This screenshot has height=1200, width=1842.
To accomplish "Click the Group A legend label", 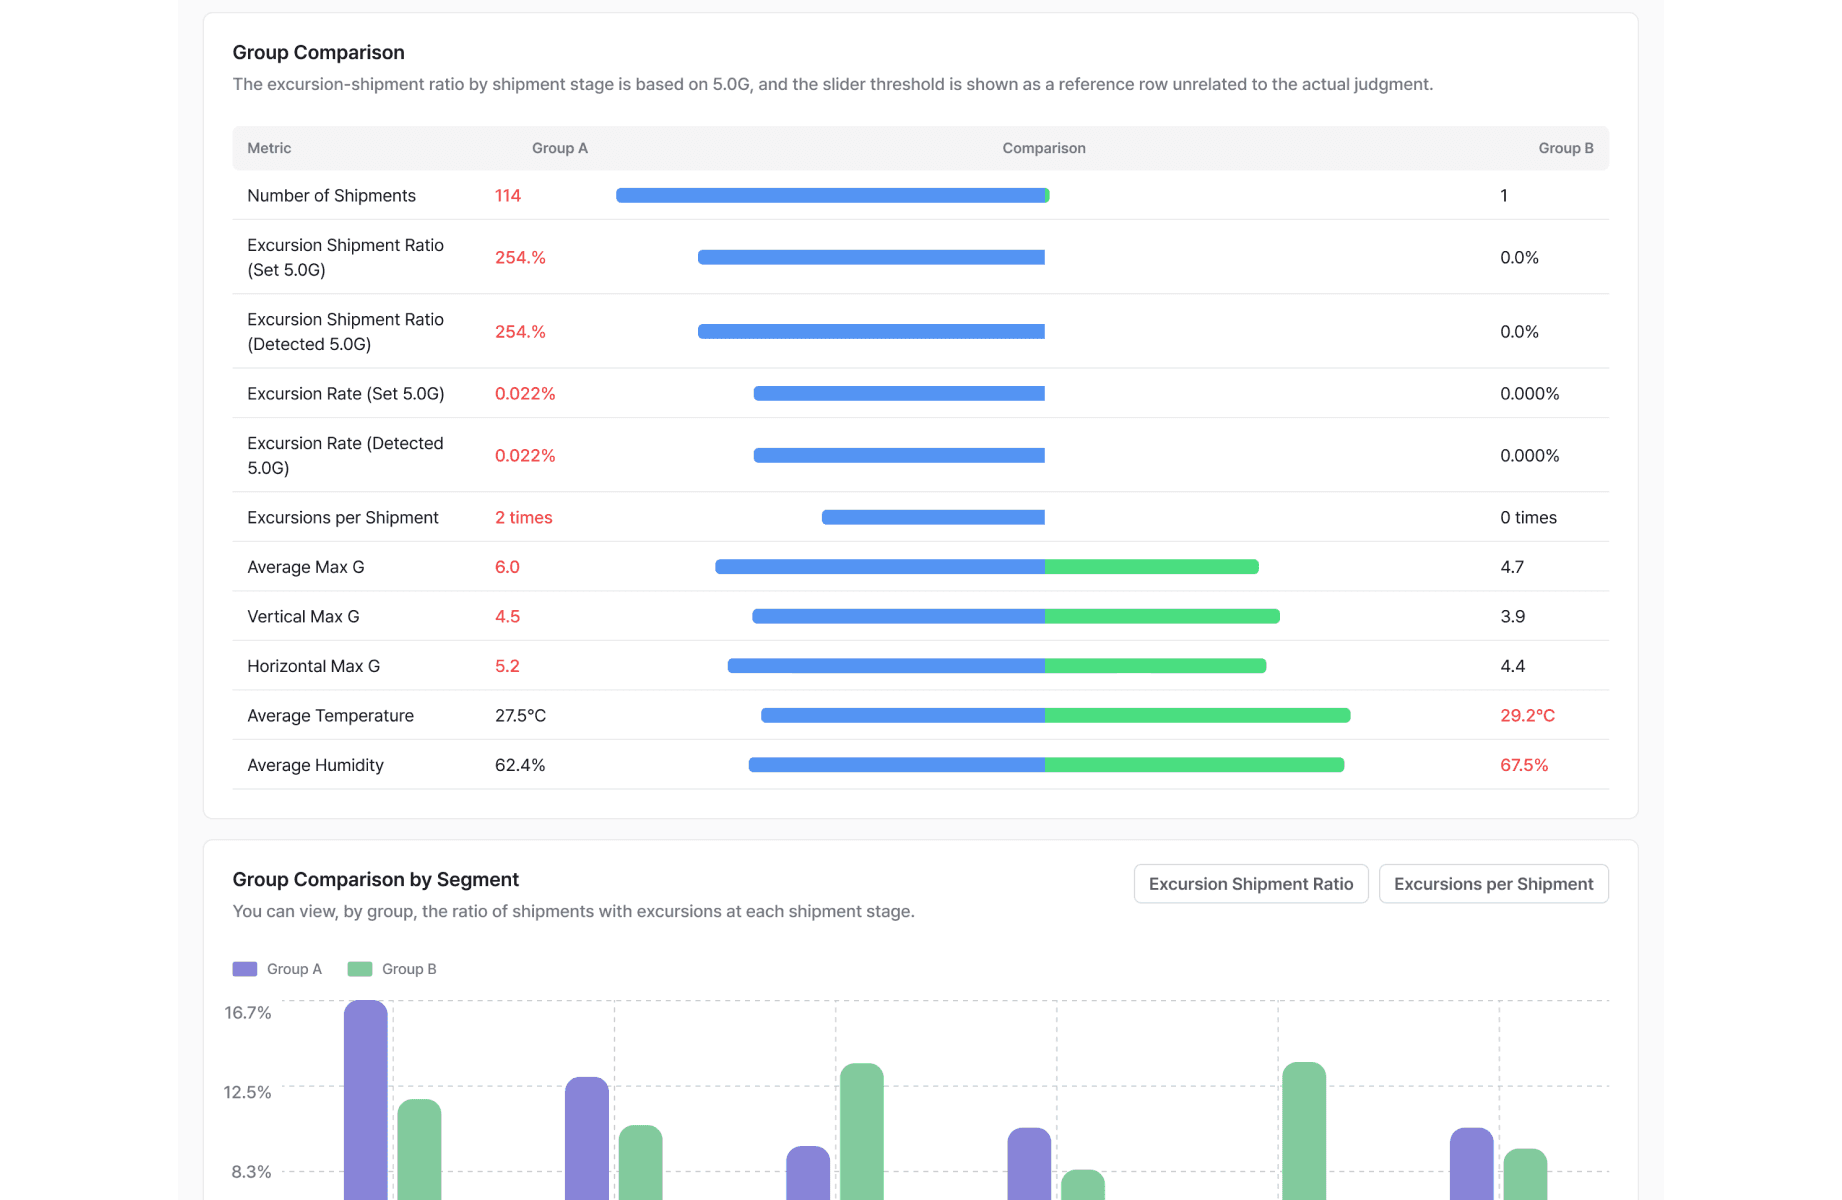I will click(294, 969).
